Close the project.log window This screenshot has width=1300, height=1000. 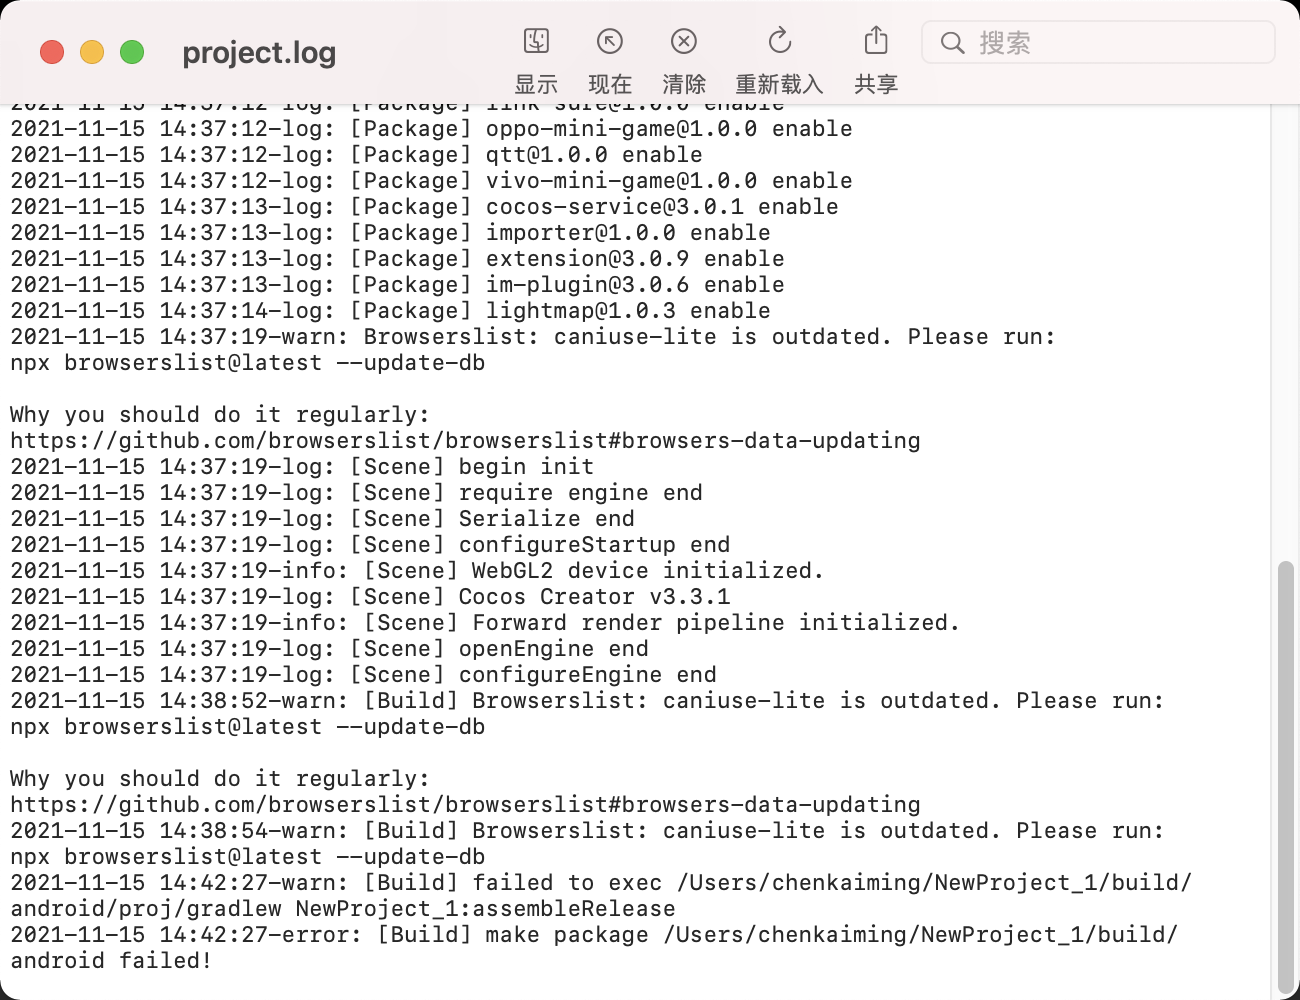click(52, 52)
